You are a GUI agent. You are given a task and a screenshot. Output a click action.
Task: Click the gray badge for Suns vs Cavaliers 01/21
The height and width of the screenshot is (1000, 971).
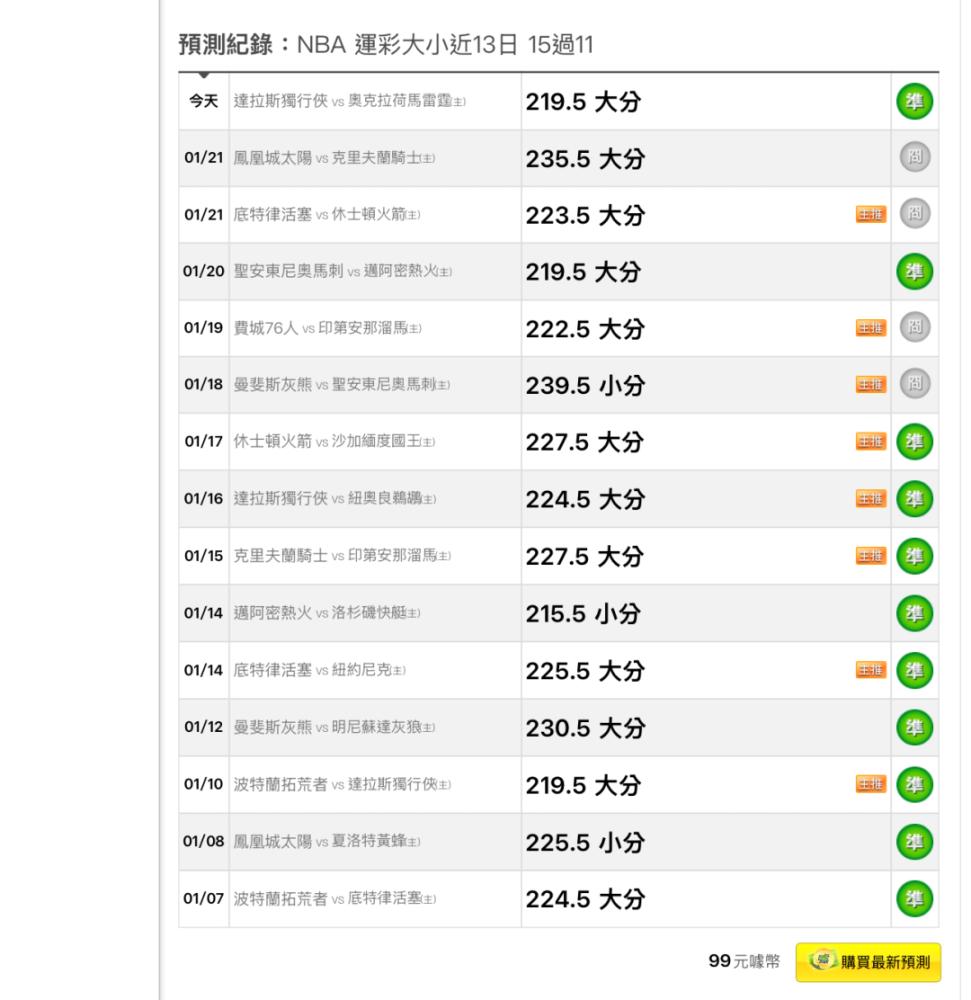(x=915, y=157)
